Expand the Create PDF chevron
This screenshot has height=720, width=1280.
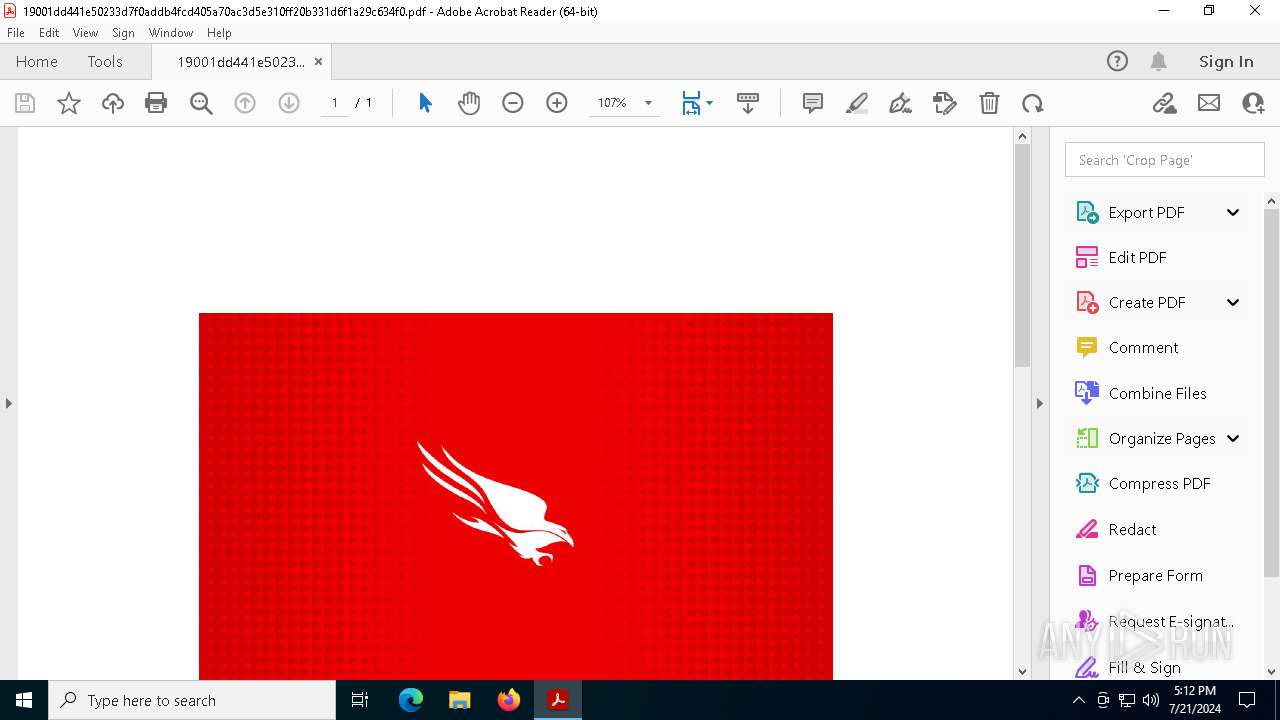point(1233,302)
